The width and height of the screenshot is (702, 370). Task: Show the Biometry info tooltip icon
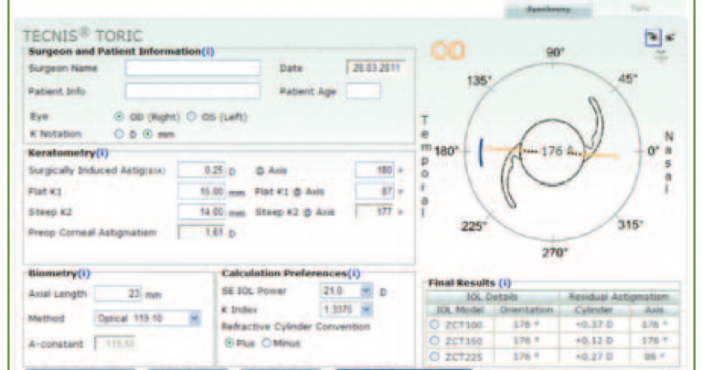[84, 273]
